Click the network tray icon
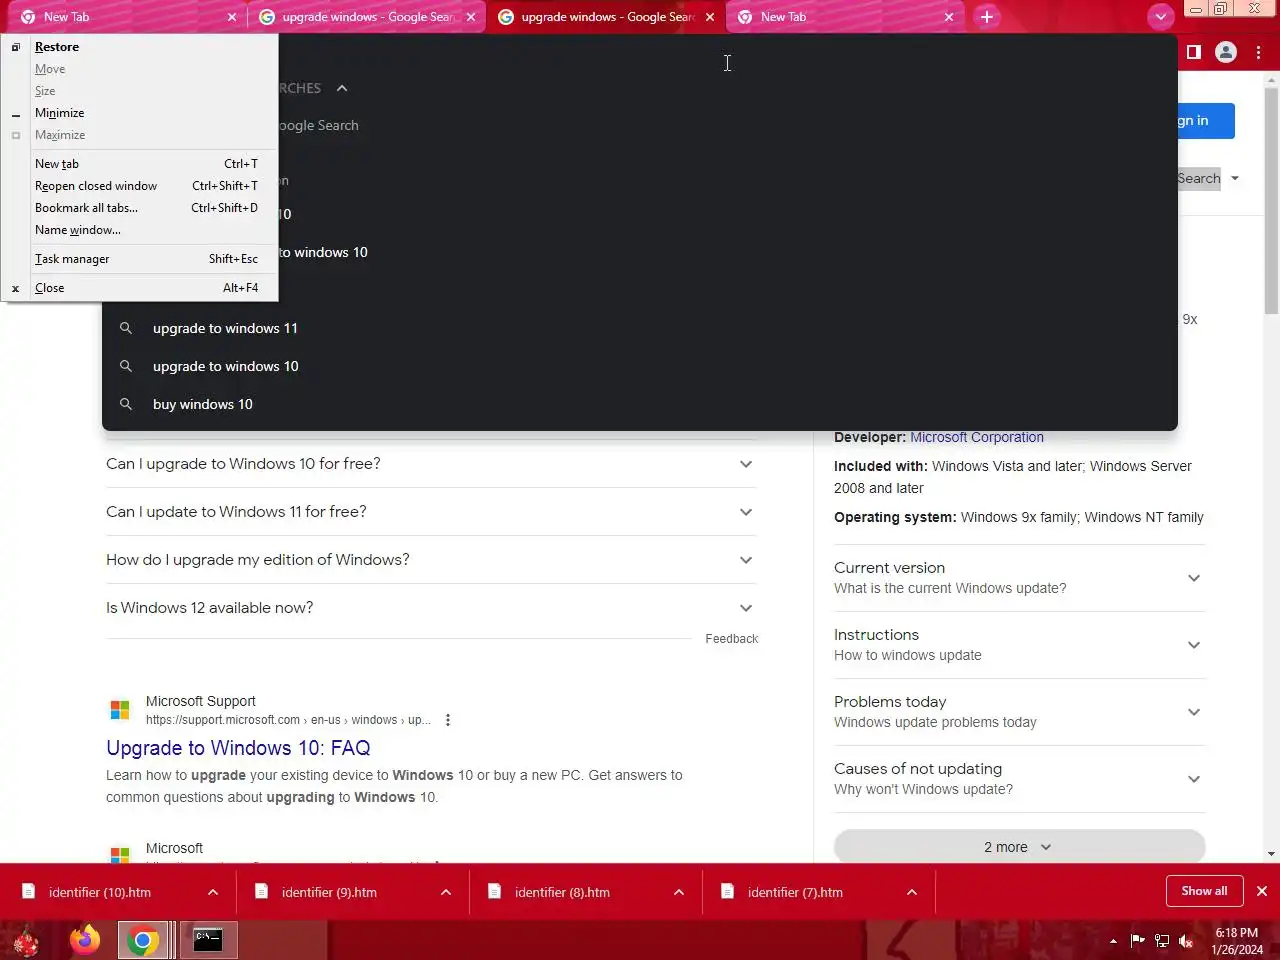Image resolution: width=1280 pixels, height=960 pixels. click(x=1162, y=941)
